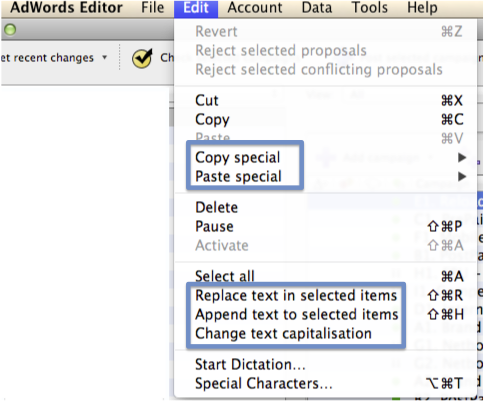This screenshot has height=401, width=484.
Task: Open the recent changes dropdown arrow
Action: (x=105, y=57)
